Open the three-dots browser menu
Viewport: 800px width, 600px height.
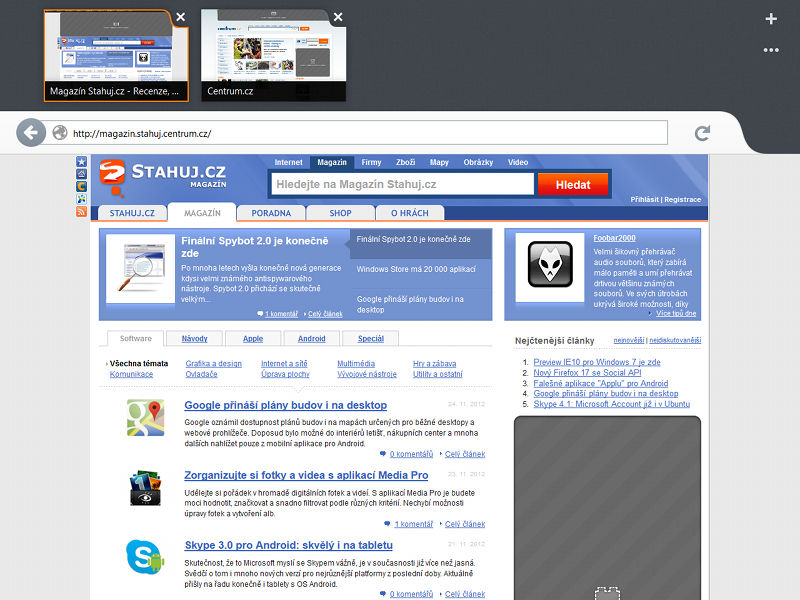tap(771, 50)
